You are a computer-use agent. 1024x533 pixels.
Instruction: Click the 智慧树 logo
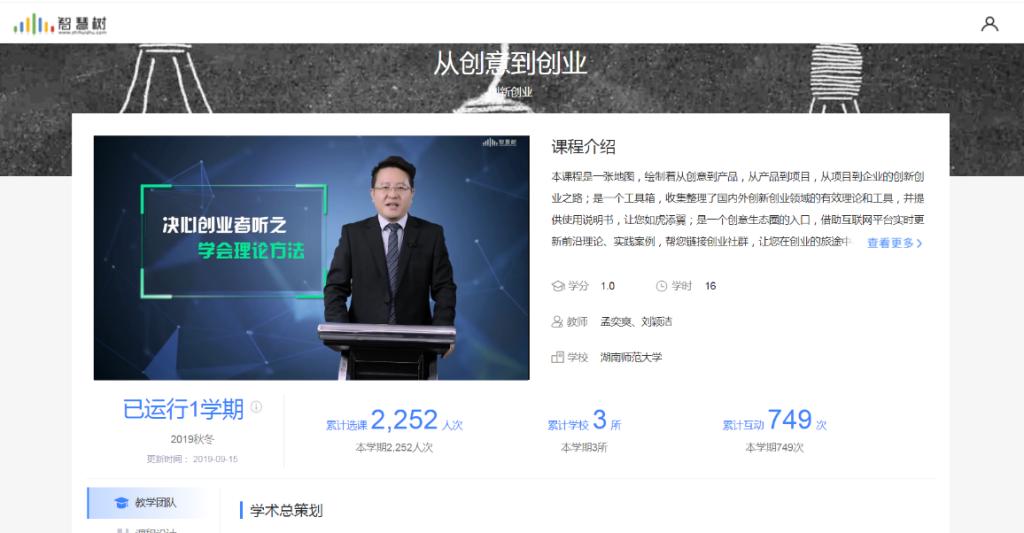point(60,24)
